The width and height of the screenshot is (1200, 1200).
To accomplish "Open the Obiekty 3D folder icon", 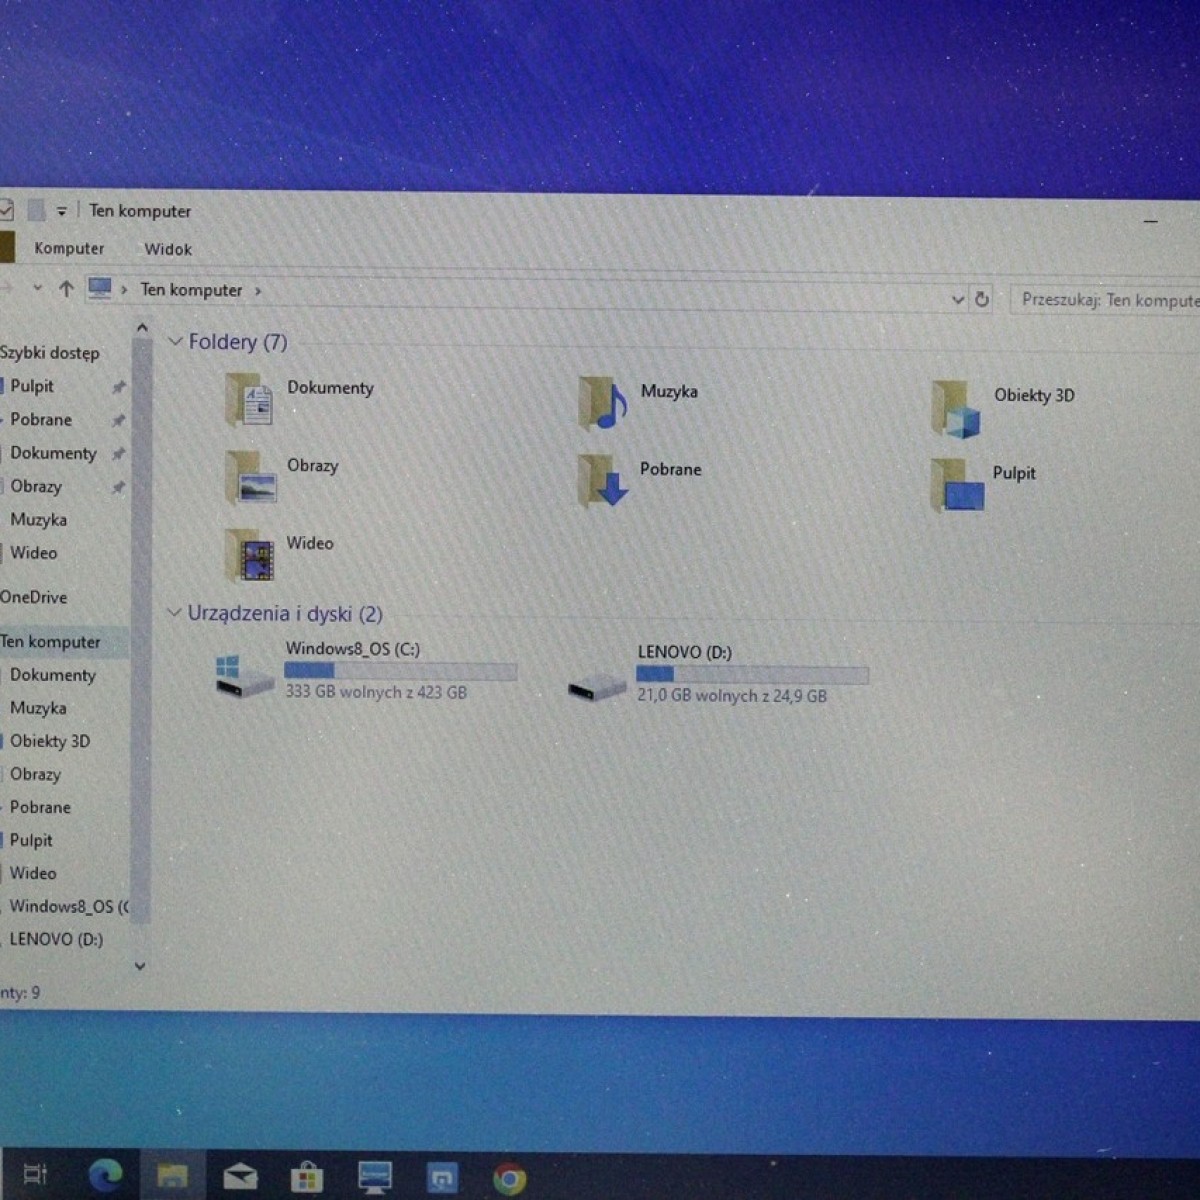I will tap(956, 409).
